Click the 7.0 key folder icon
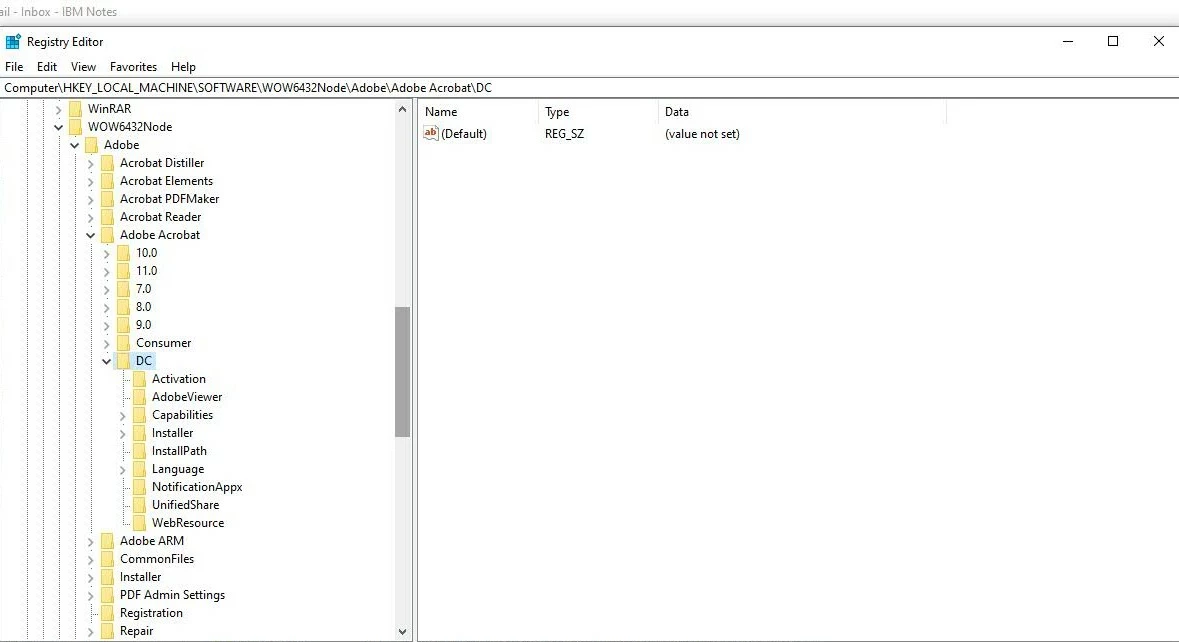The height and width of the screenshot is (642, 1179). pos(123,289)
